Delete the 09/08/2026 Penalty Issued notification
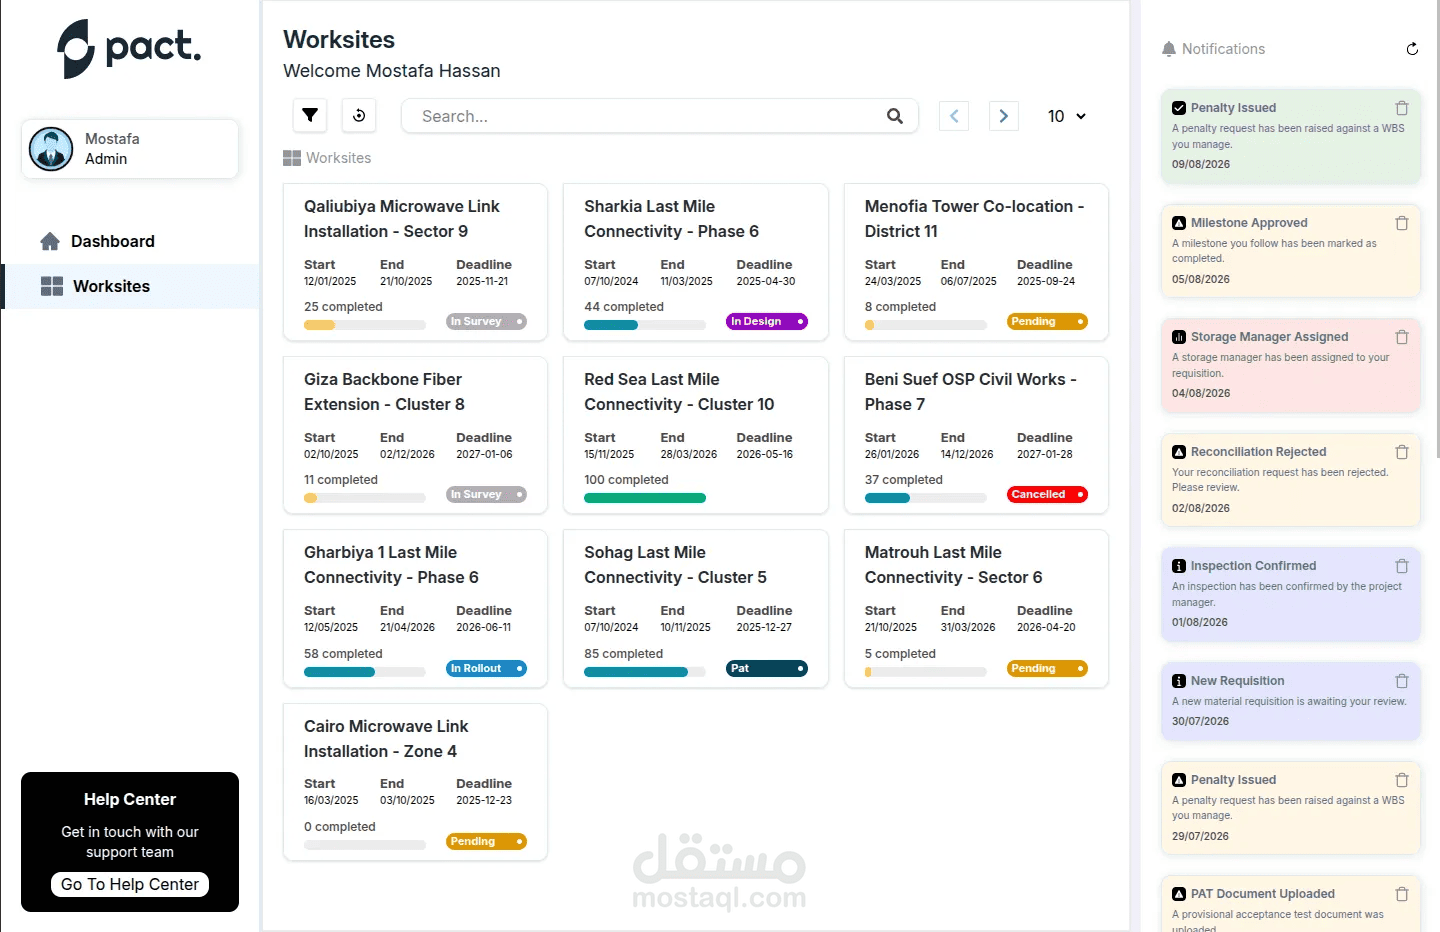The image size is (1440, 932). pos(1402,108)
